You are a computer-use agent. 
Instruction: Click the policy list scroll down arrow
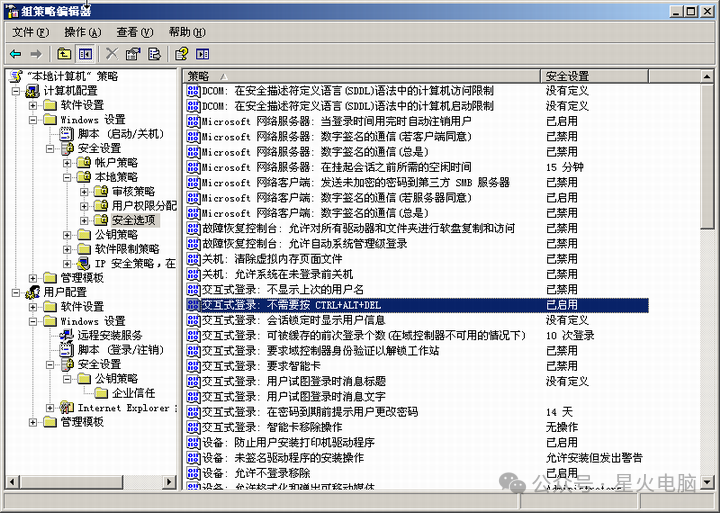coord(707,482)
